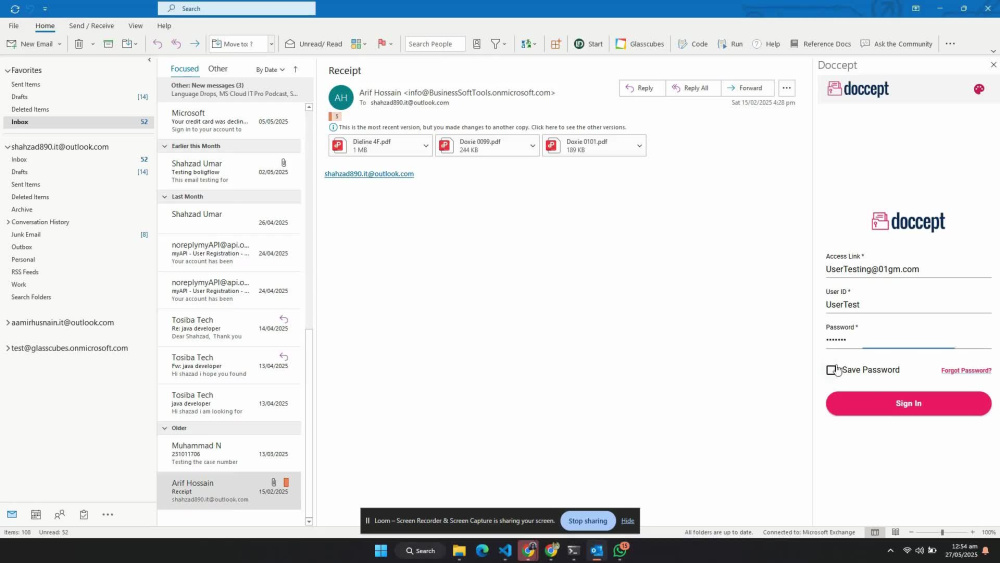
Task: Click Stop sharing in Loom bar
Action: [587, 521]
